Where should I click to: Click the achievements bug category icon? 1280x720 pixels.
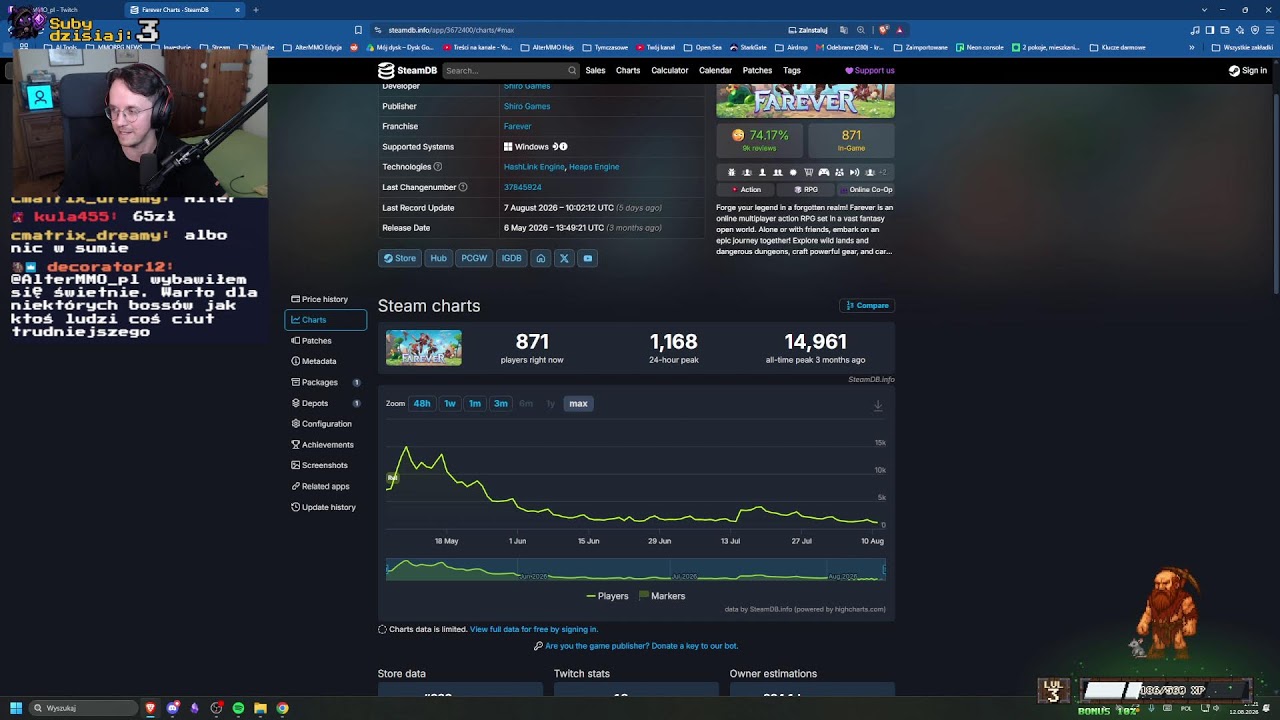[731, 172]
